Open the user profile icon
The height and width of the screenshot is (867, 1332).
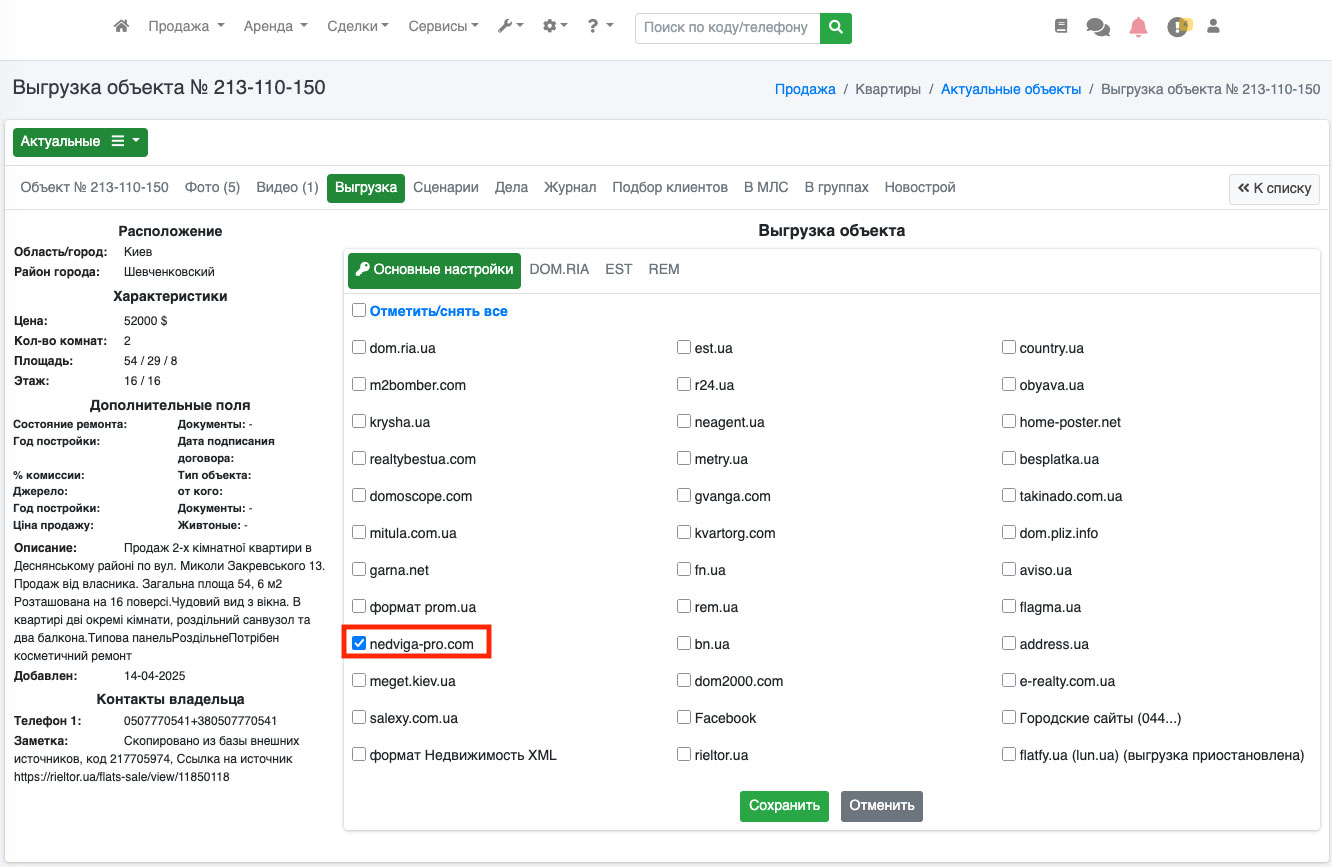click(1214, 27)
